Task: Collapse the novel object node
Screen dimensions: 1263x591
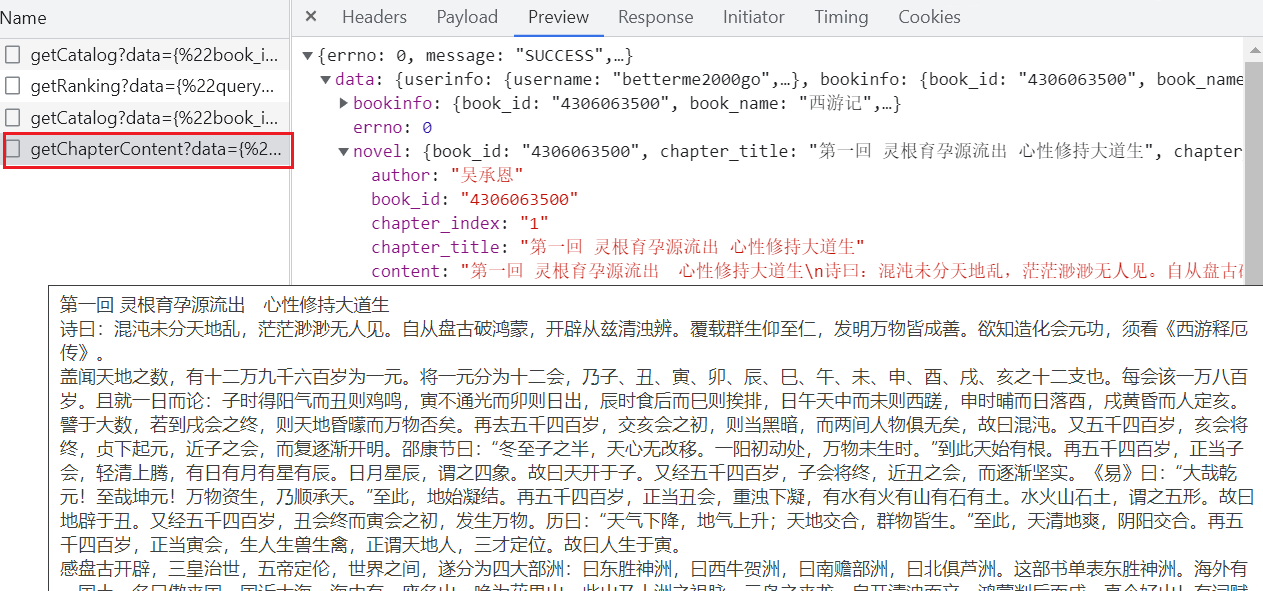Action: [x=344, y=151]
